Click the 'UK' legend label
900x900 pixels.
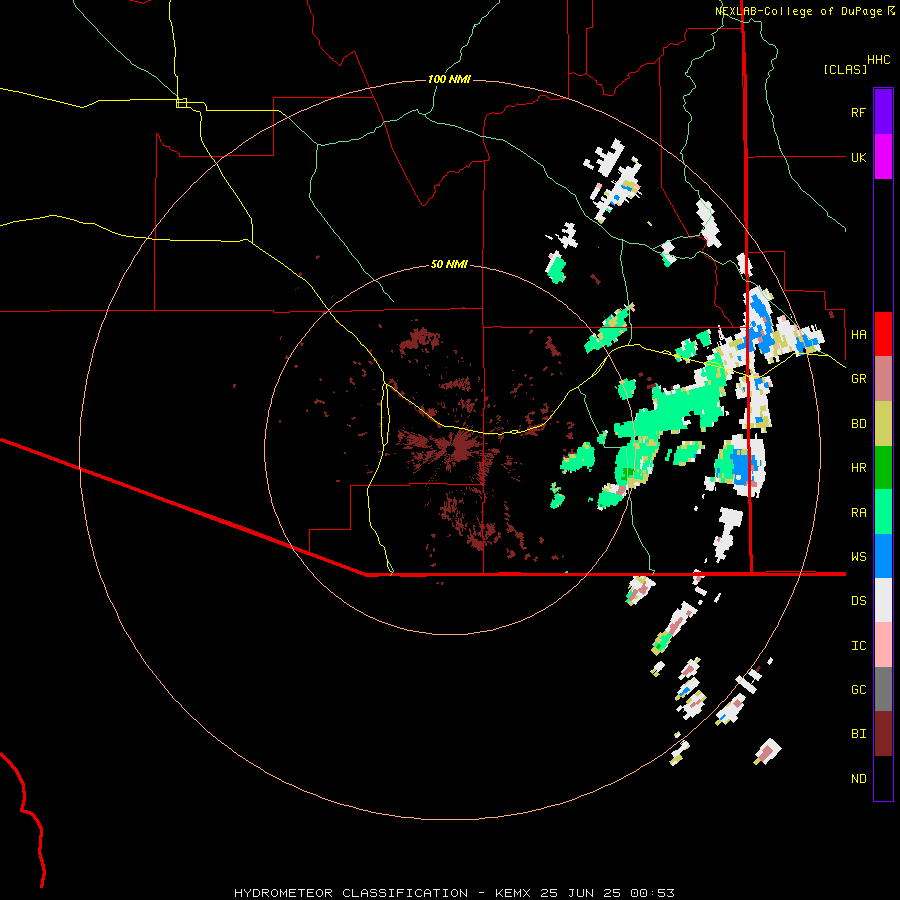coord(858,157)
